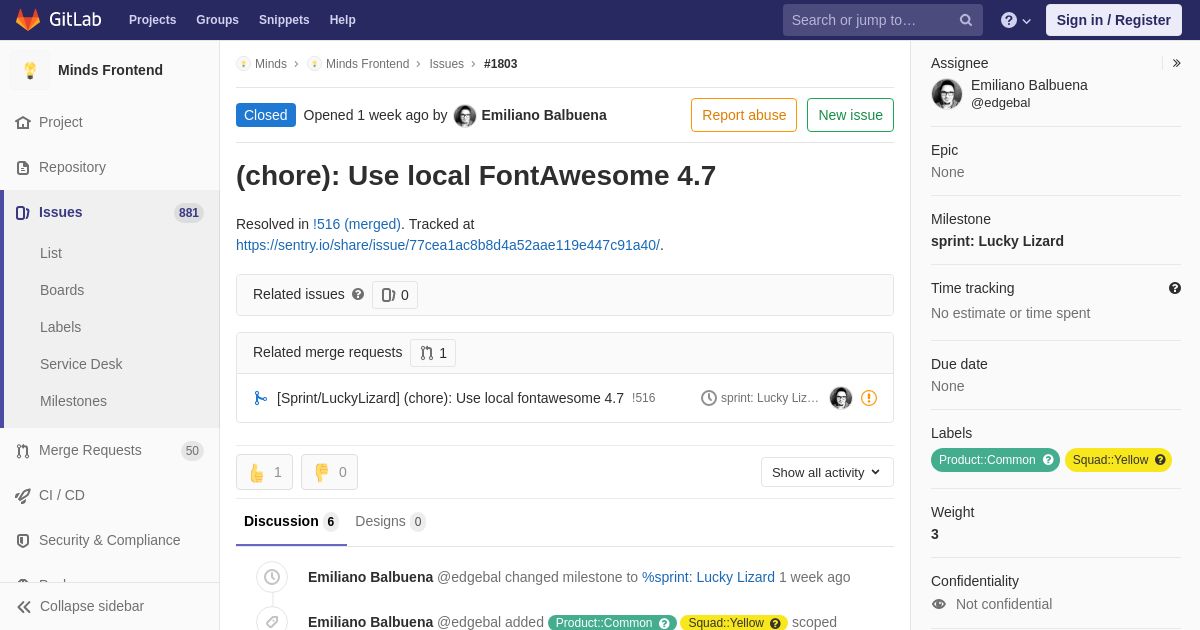Click the Issues breadcrumb link
This screenshot has height=630, width=1200.
click(x=446, y=64)
